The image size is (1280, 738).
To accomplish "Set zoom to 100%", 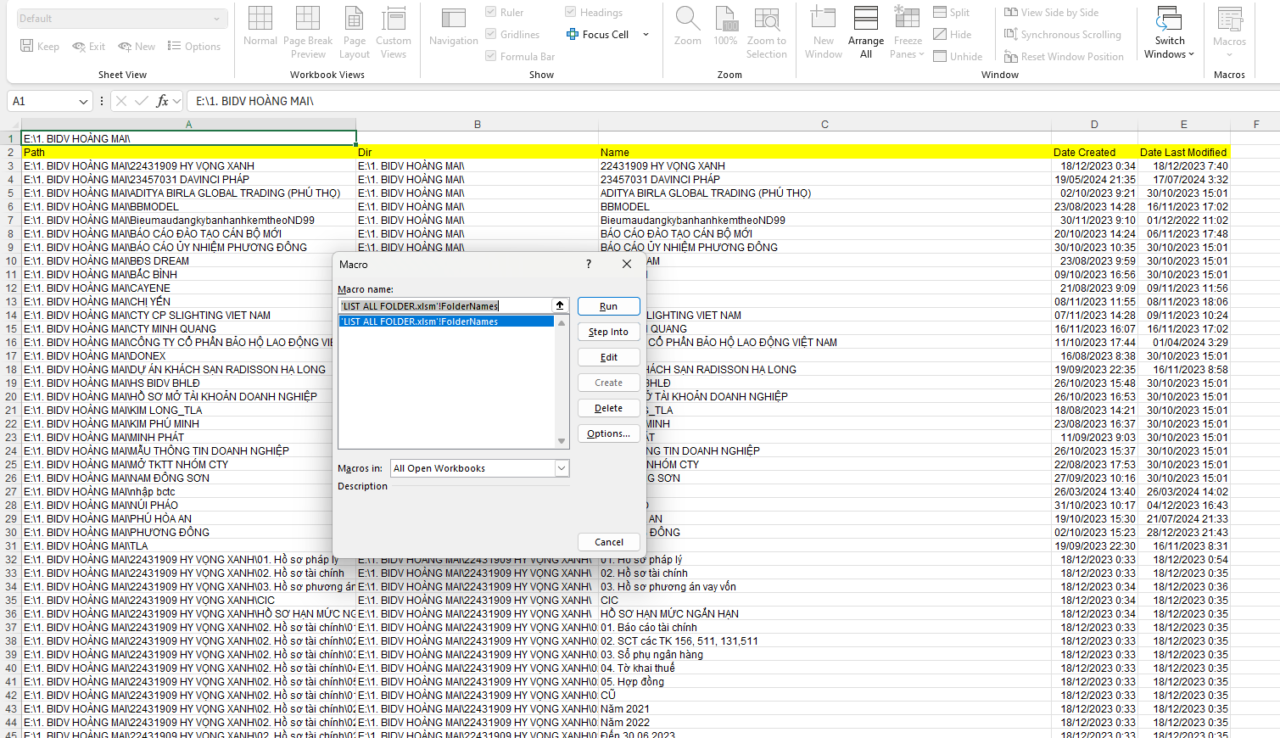I will [x=725, y=27].
